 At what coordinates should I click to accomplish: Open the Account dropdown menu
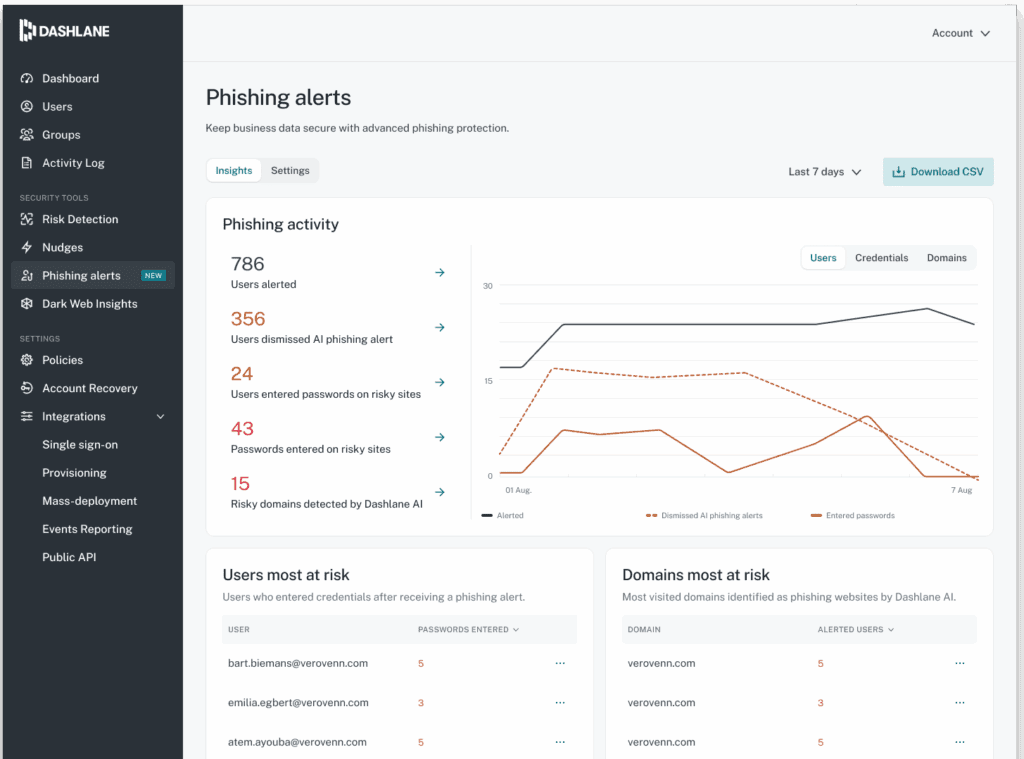point(959,32)
